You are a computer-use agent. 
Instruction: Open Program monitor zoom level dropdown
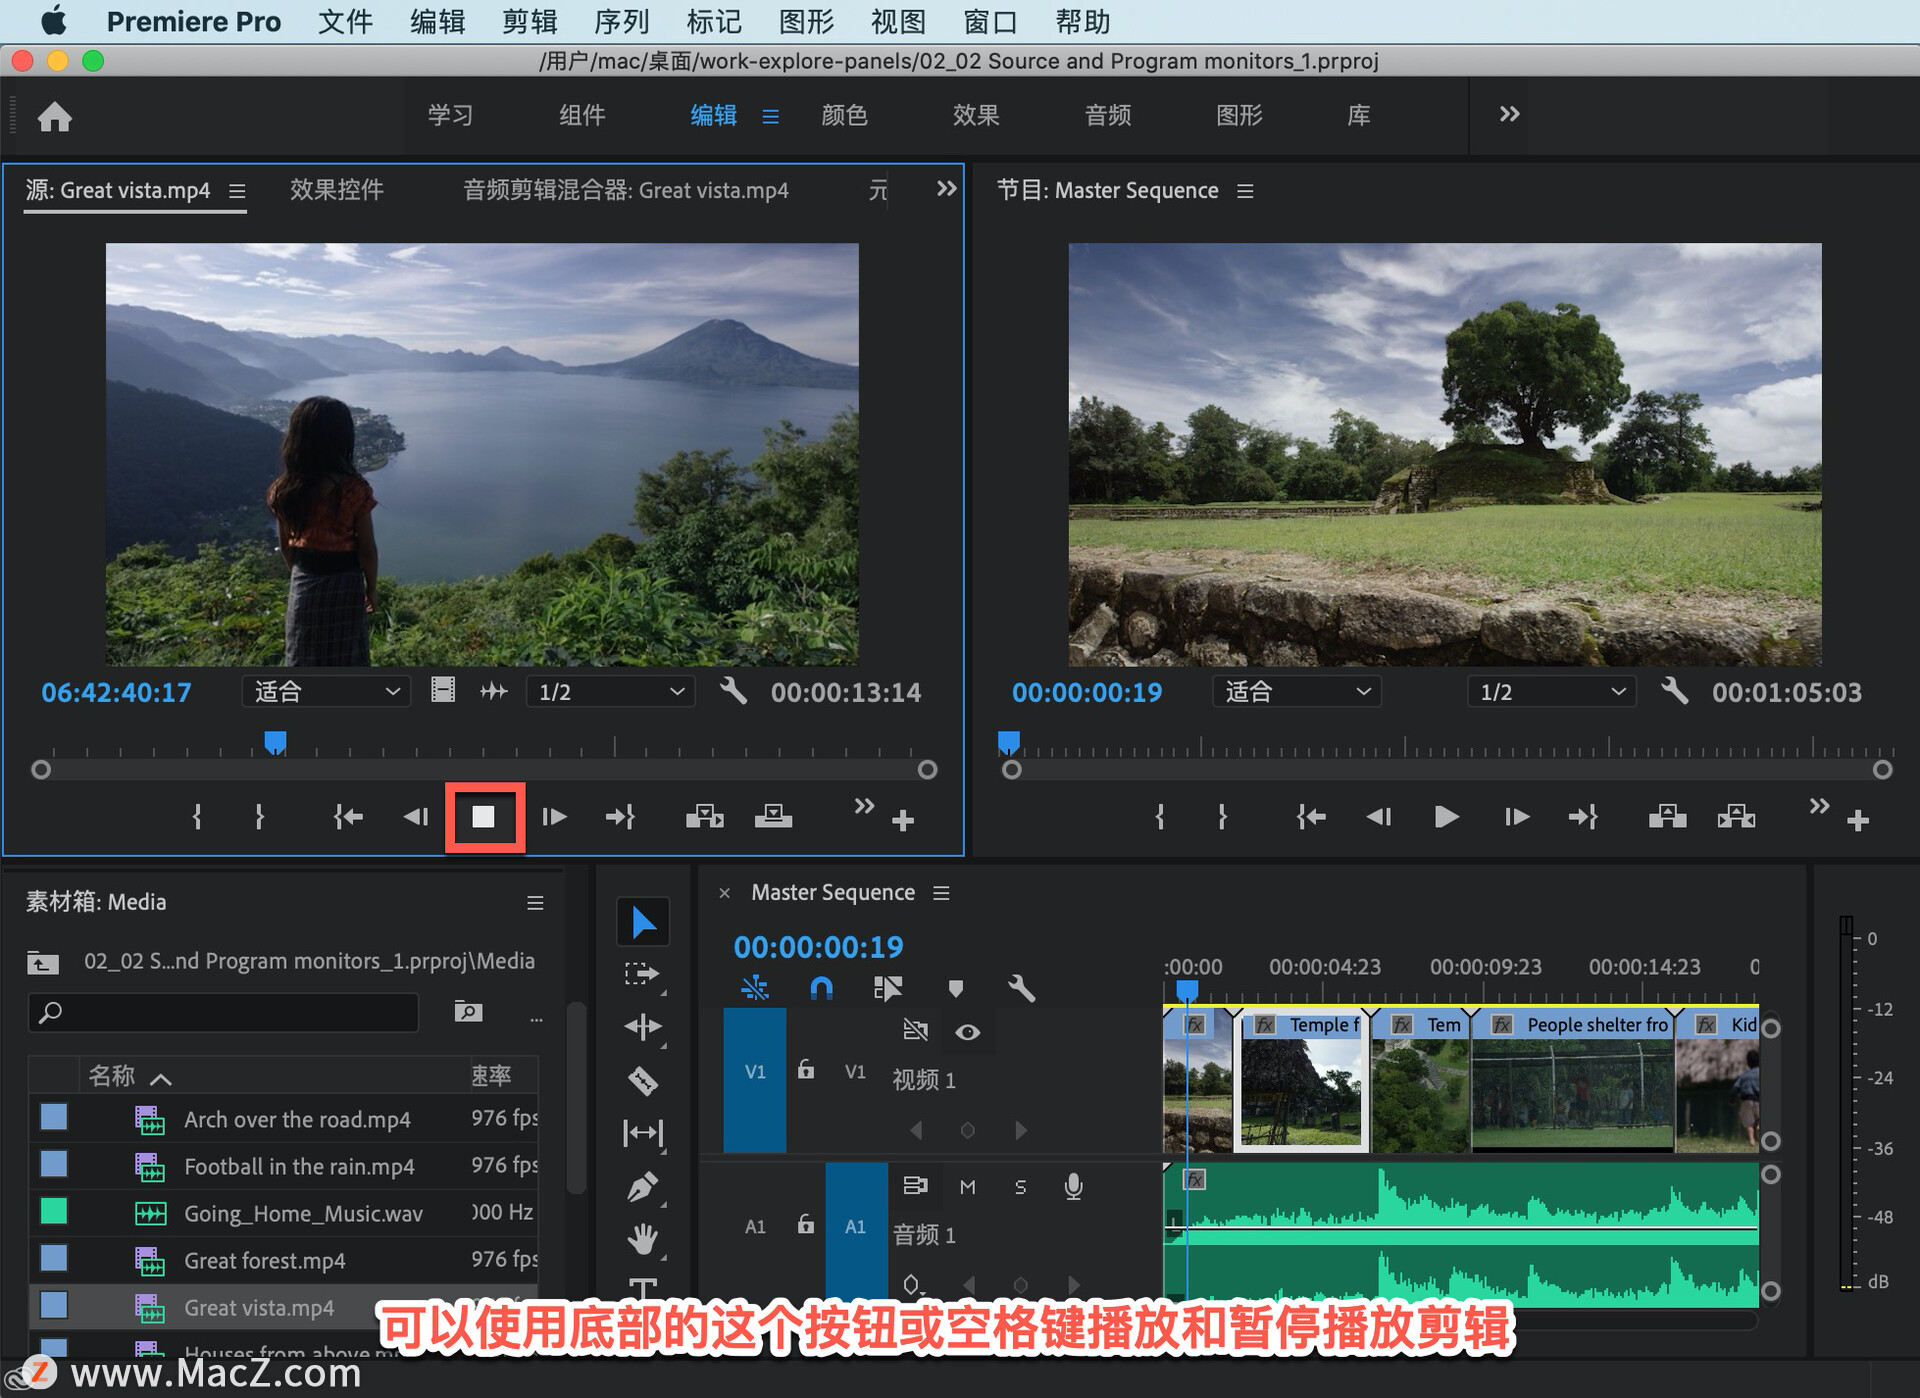1297,691
